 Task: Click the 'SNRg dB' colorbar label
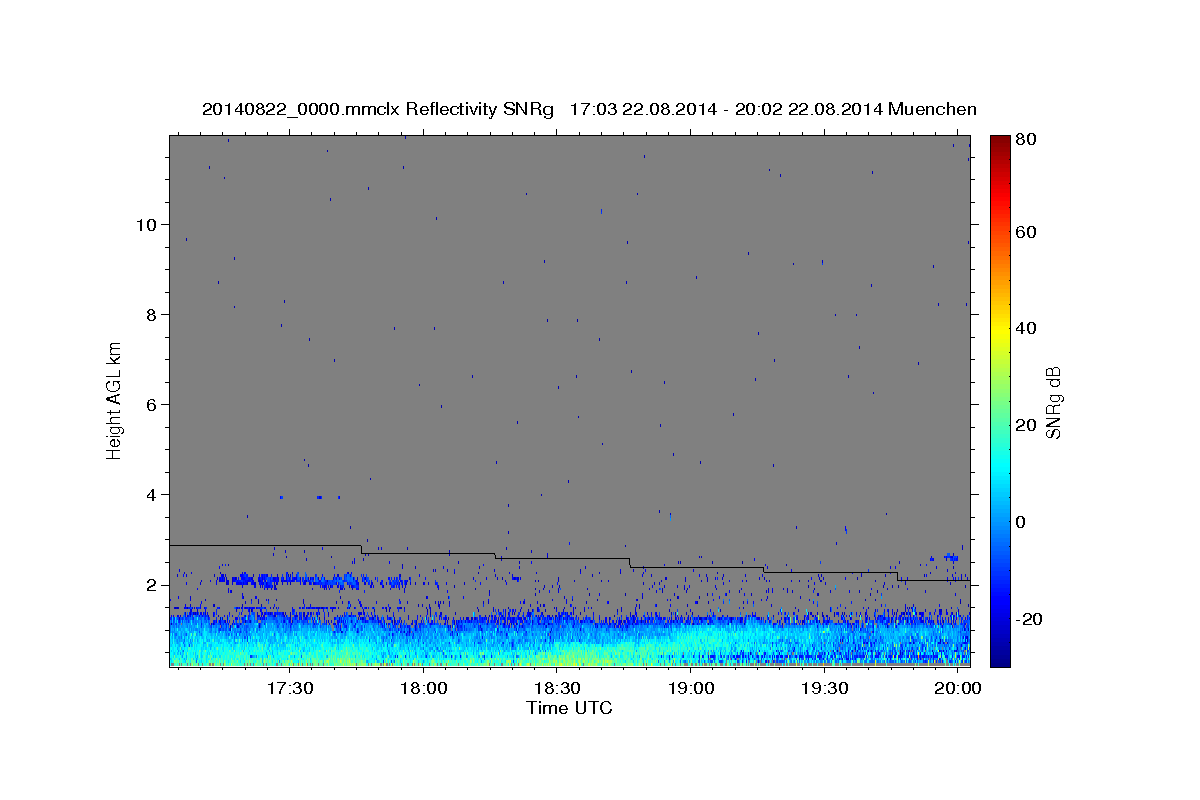coord(1053,402)
